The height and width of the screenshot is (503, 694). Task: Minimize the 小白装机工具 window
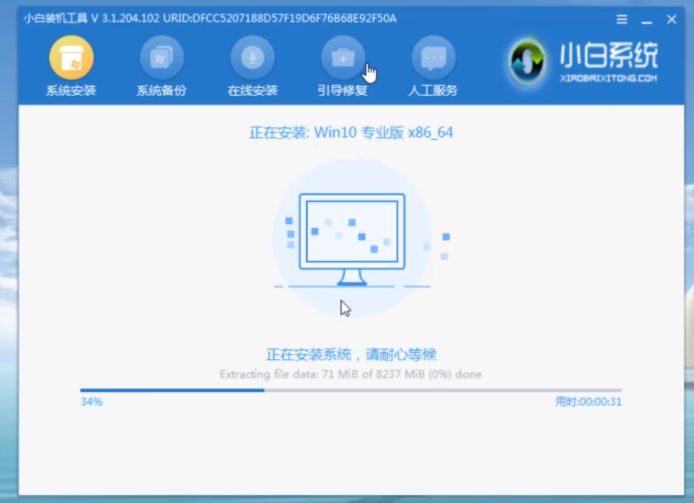click(x=647, y=20)
